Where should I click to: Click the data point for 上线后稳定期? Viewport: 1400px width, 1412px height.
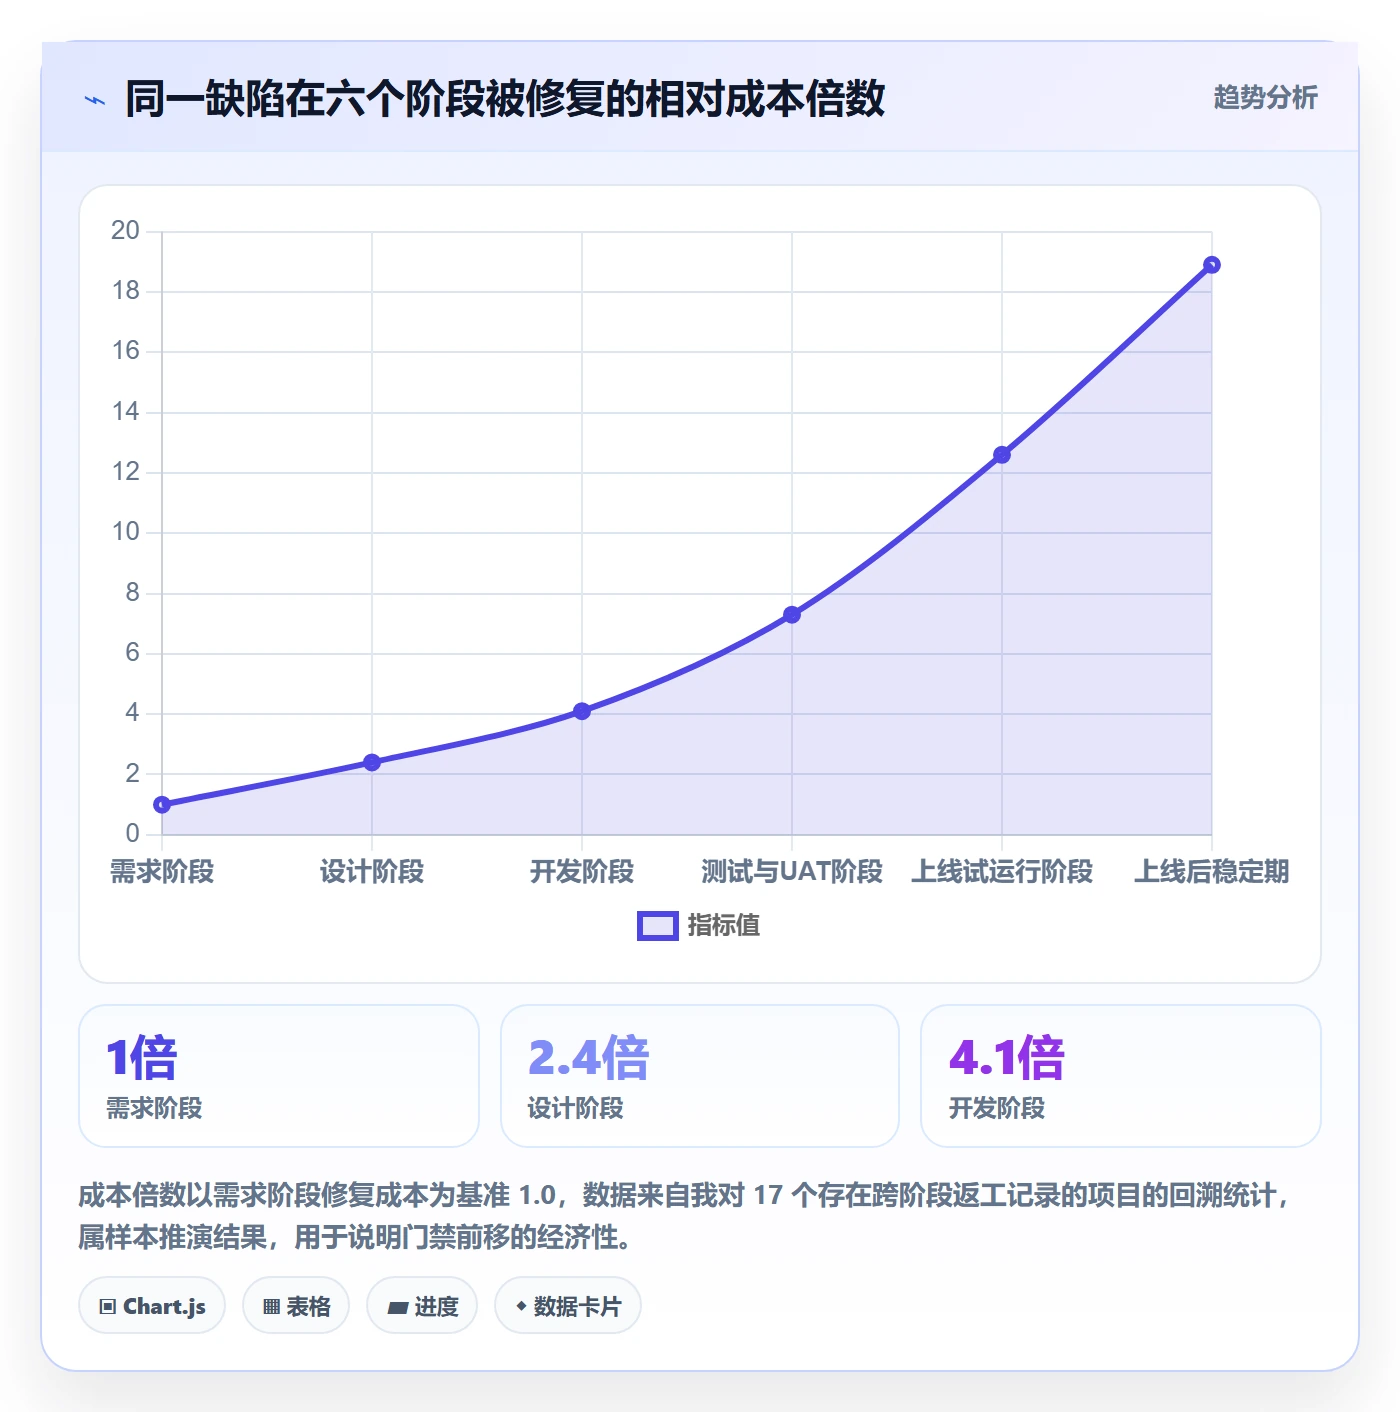(1212, 265)
